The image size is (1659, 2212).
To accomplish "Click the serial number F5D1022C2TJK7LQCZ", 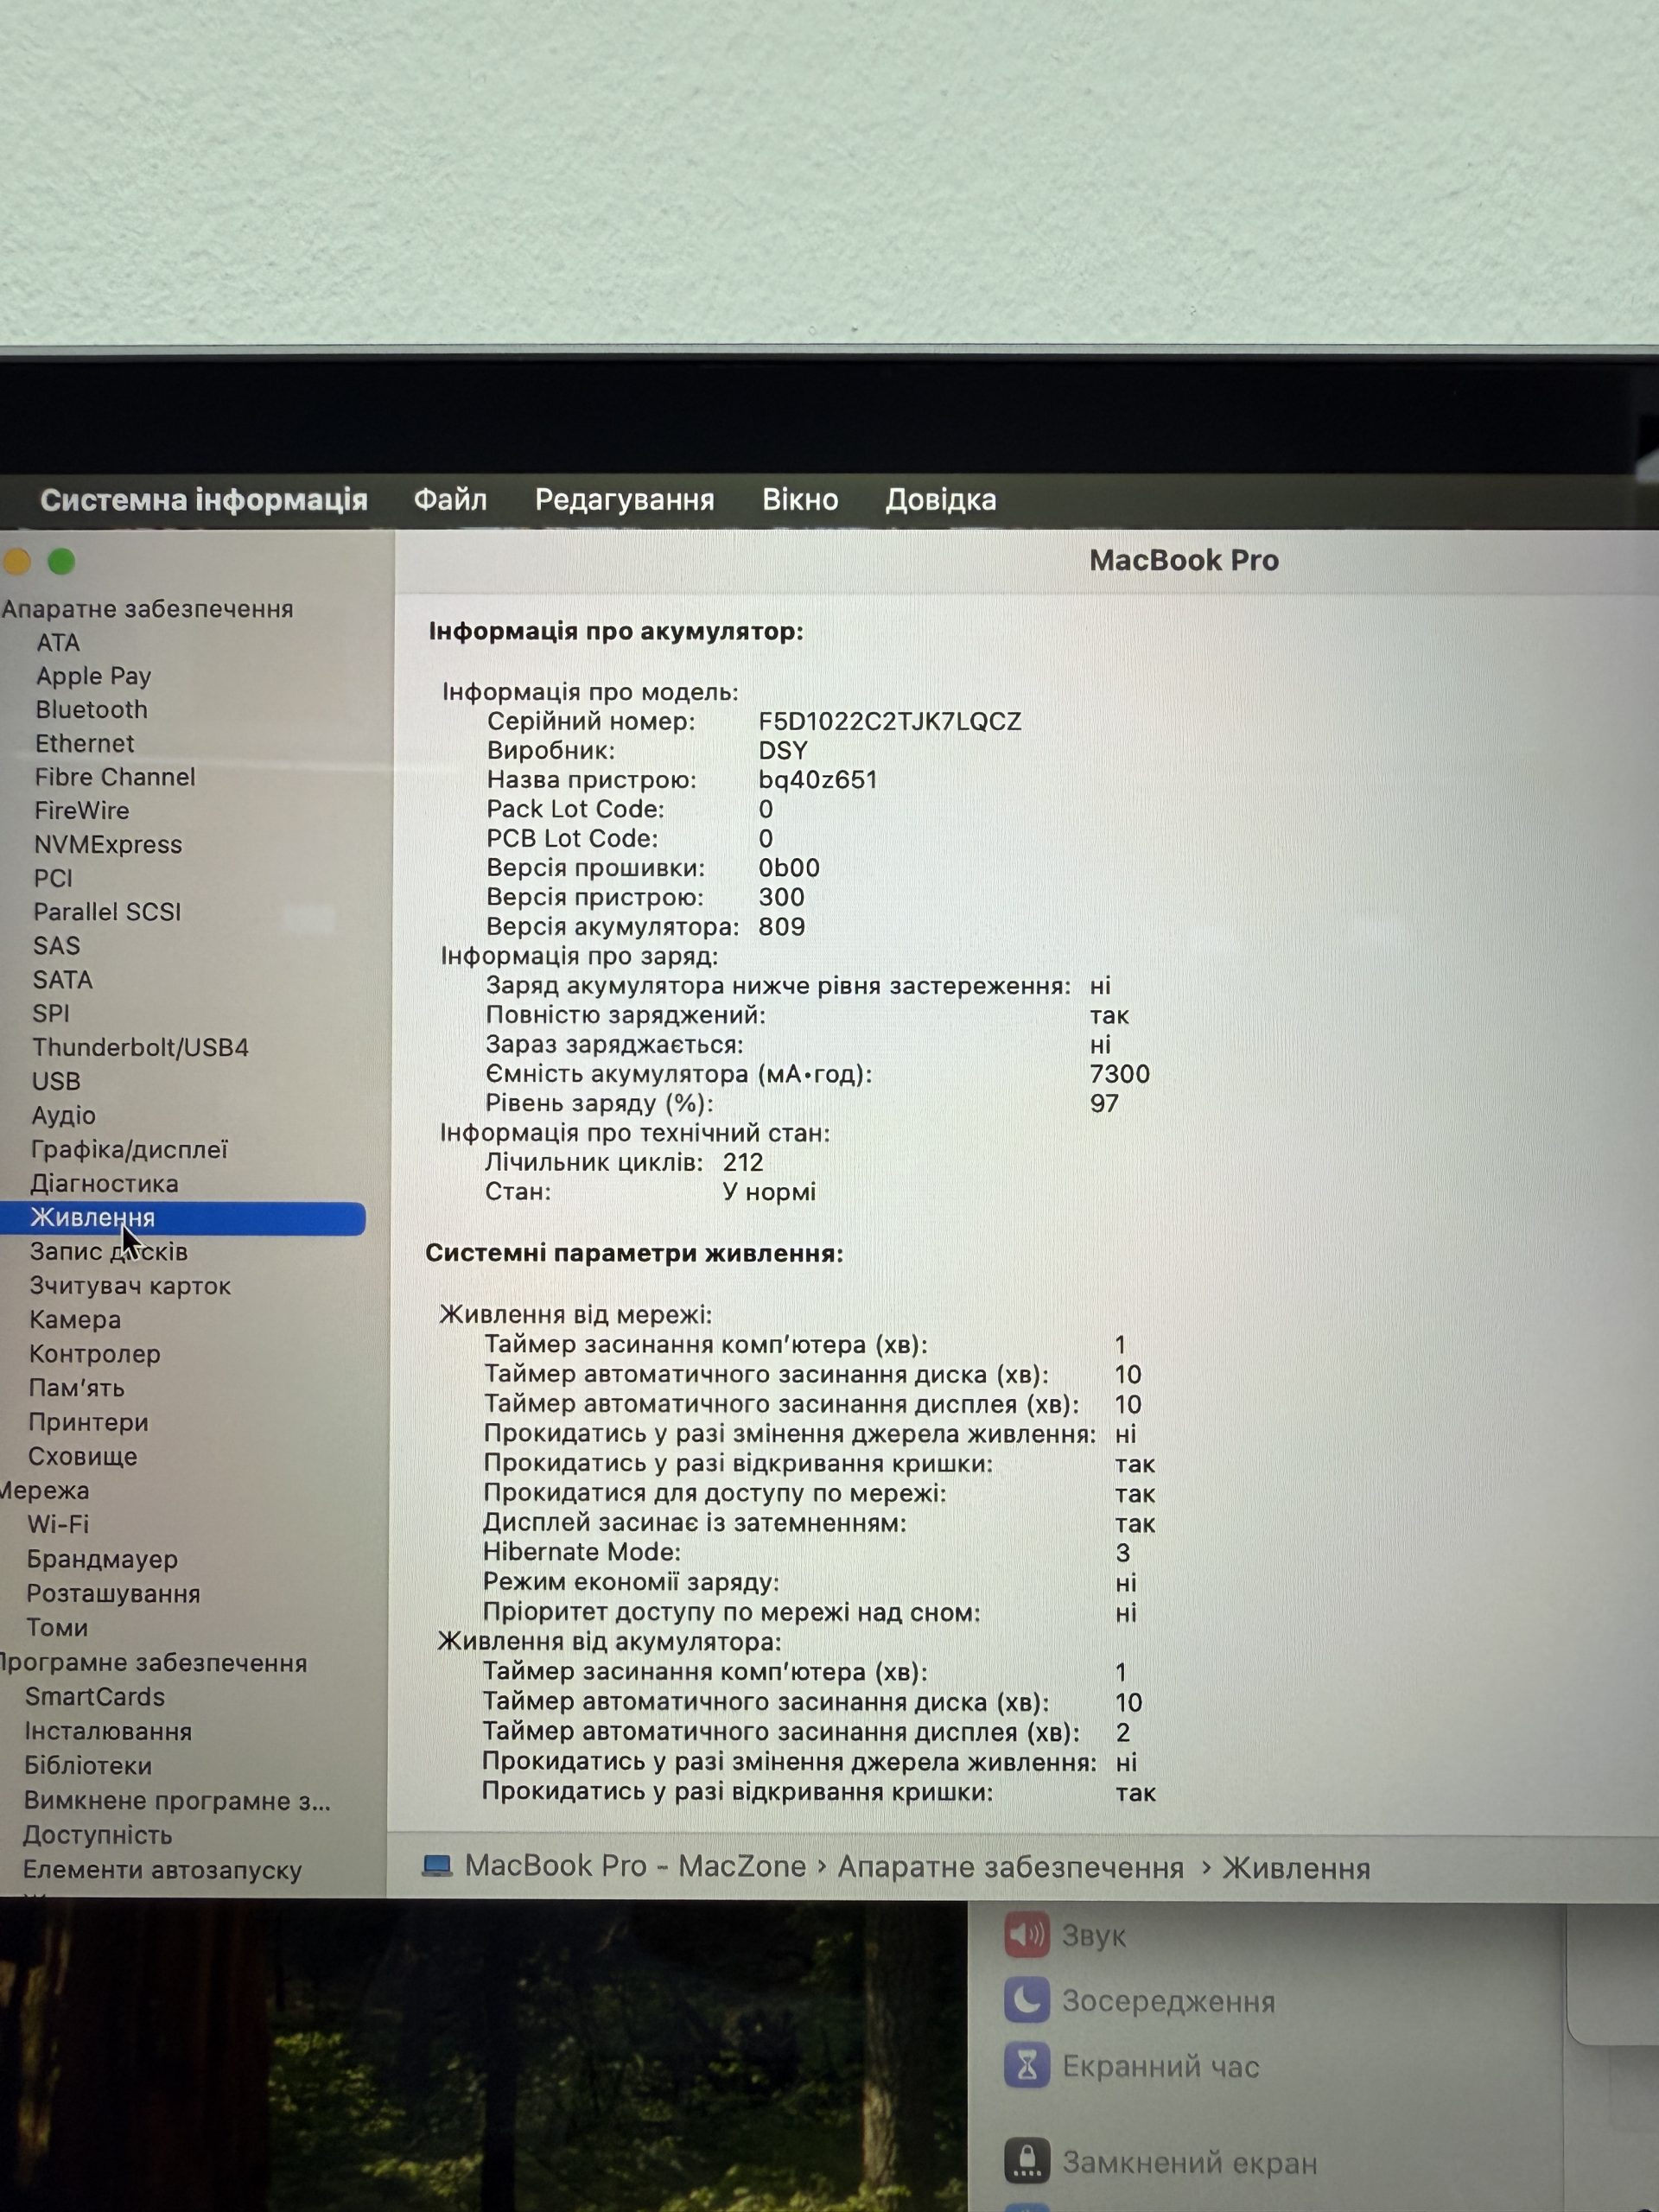I will pos(890,721).
